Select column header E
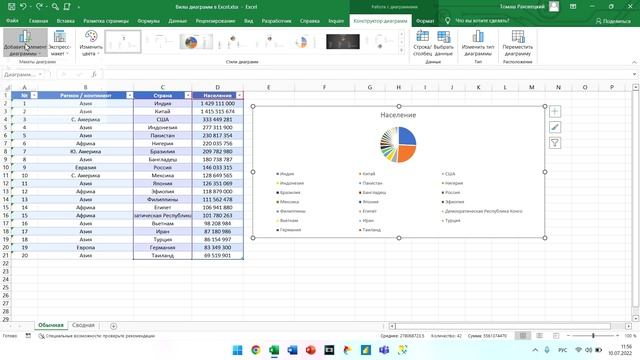Image resolution: width=640 pixels, height=360 pixels. pyautogui.click(x=269, y=87)
